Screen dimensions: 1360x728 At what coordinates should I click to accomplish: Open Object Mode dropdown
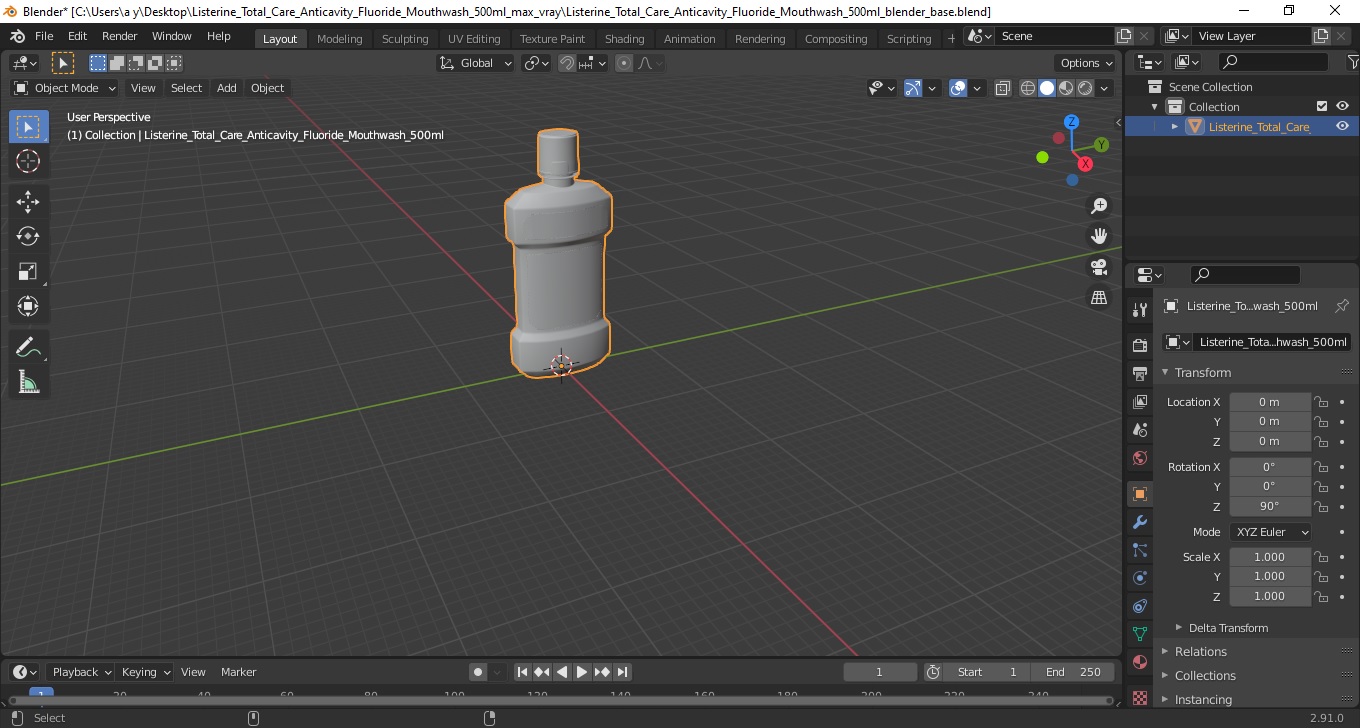(x=65, y=88)
